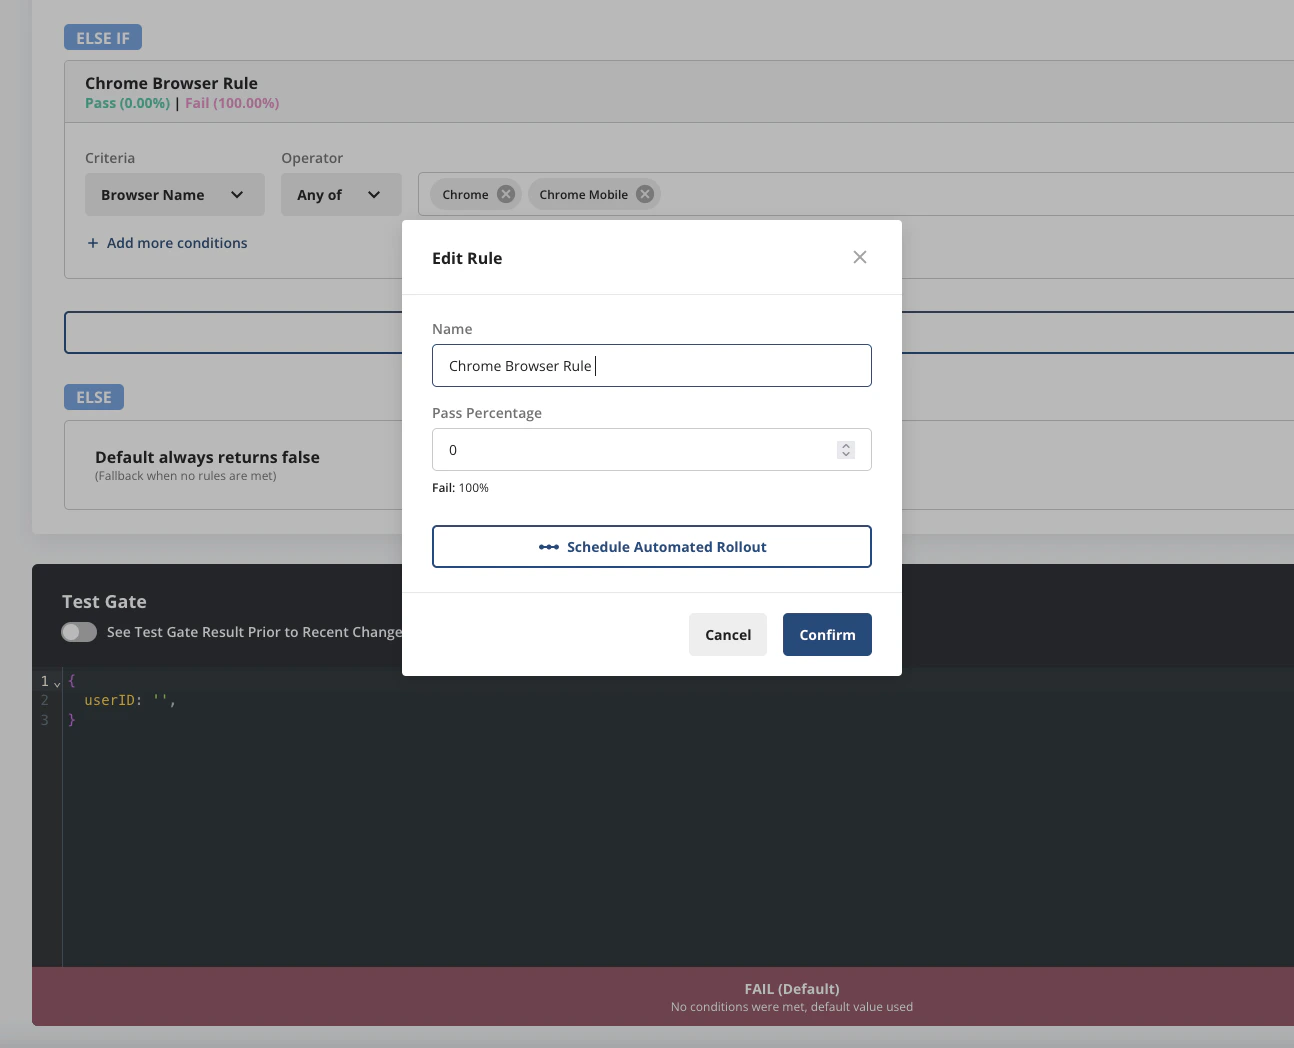
Task: Confirm the rule edits
Action: click(x=827, y=635)
